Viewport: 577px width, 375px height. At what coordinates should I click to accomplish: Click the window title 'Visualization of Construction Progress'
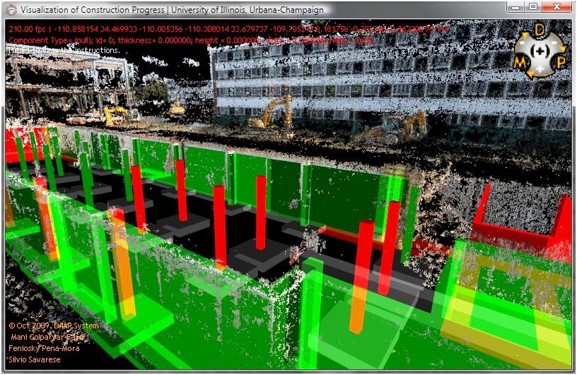[92, 10]
